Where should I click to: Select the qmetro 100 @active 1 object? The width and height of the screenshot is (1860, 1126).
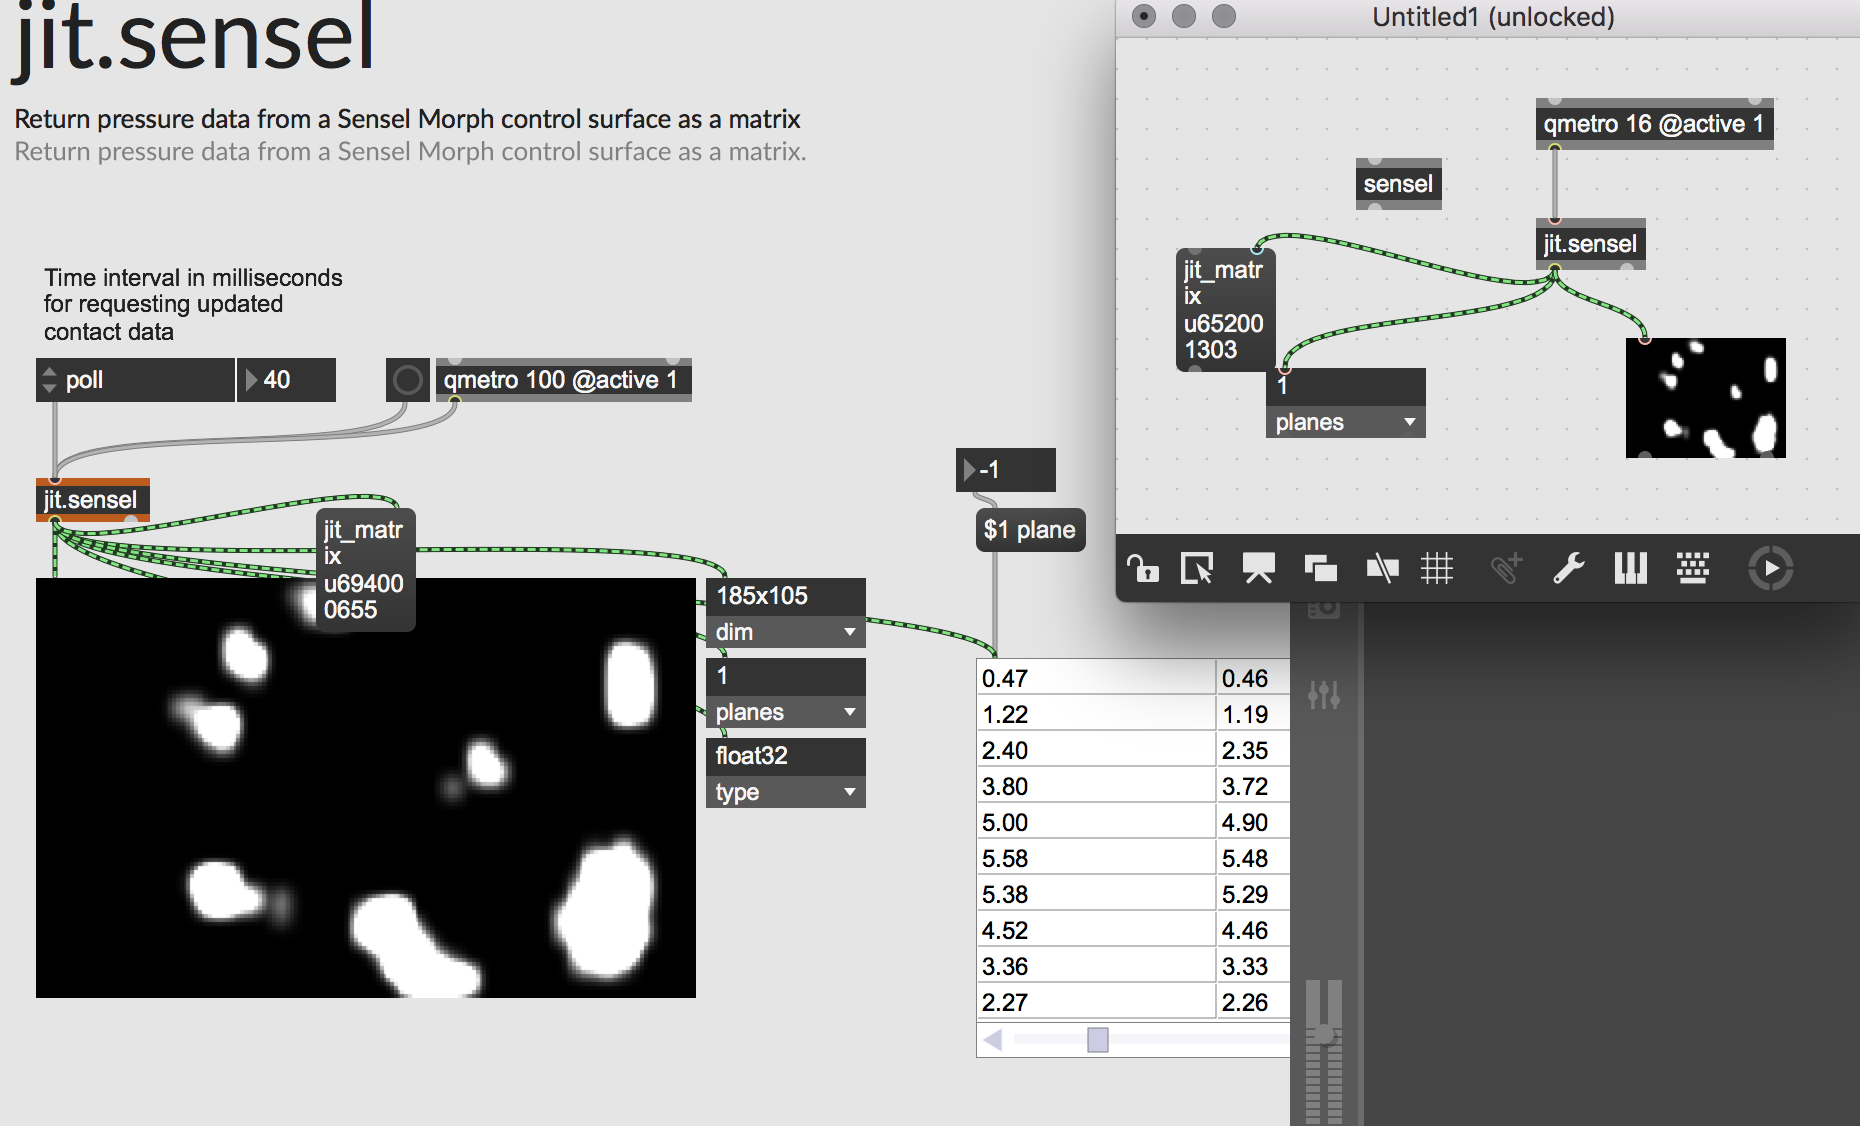pos(563,380)
